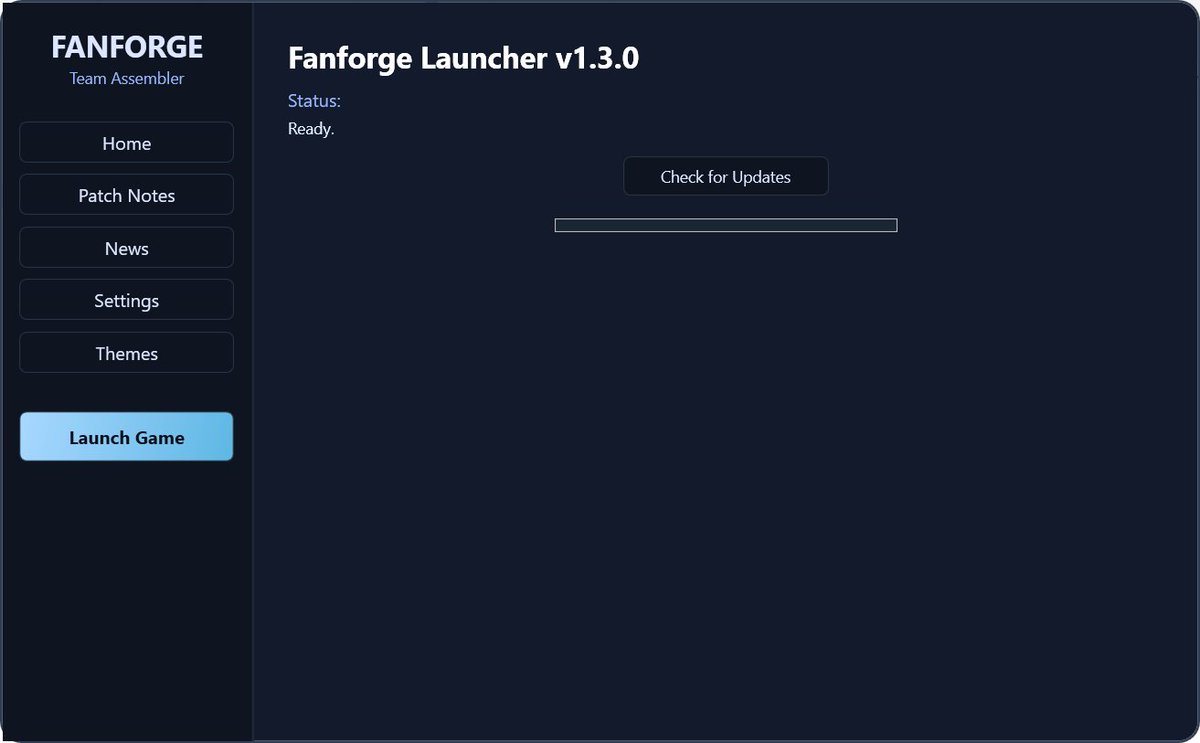Open the Home section
Image resolution: width=1200 pixels, height=743 pixels.
tap(126, 143)
